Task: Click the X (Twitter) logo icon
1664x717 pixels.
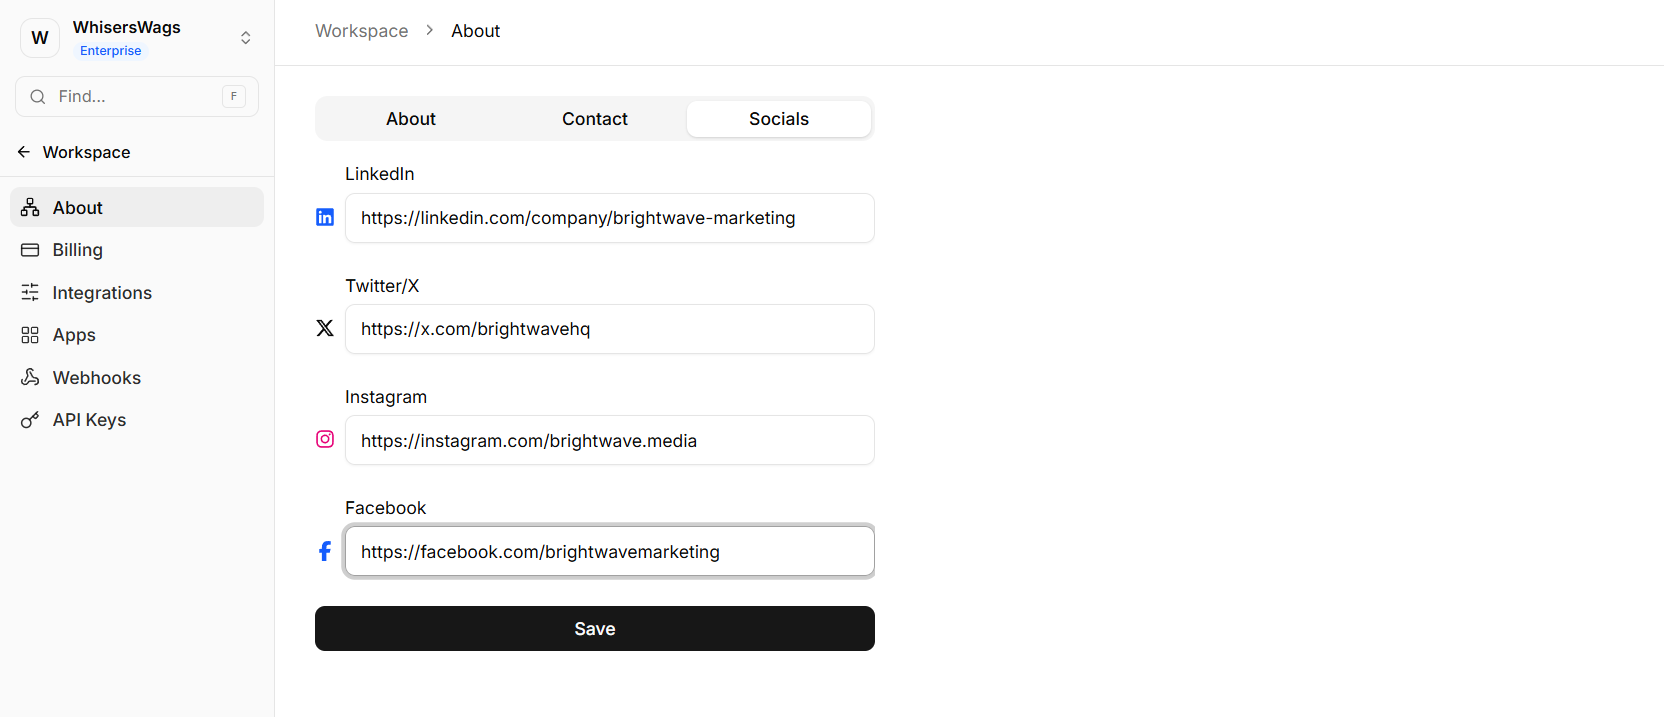Action: click(325, 328)
